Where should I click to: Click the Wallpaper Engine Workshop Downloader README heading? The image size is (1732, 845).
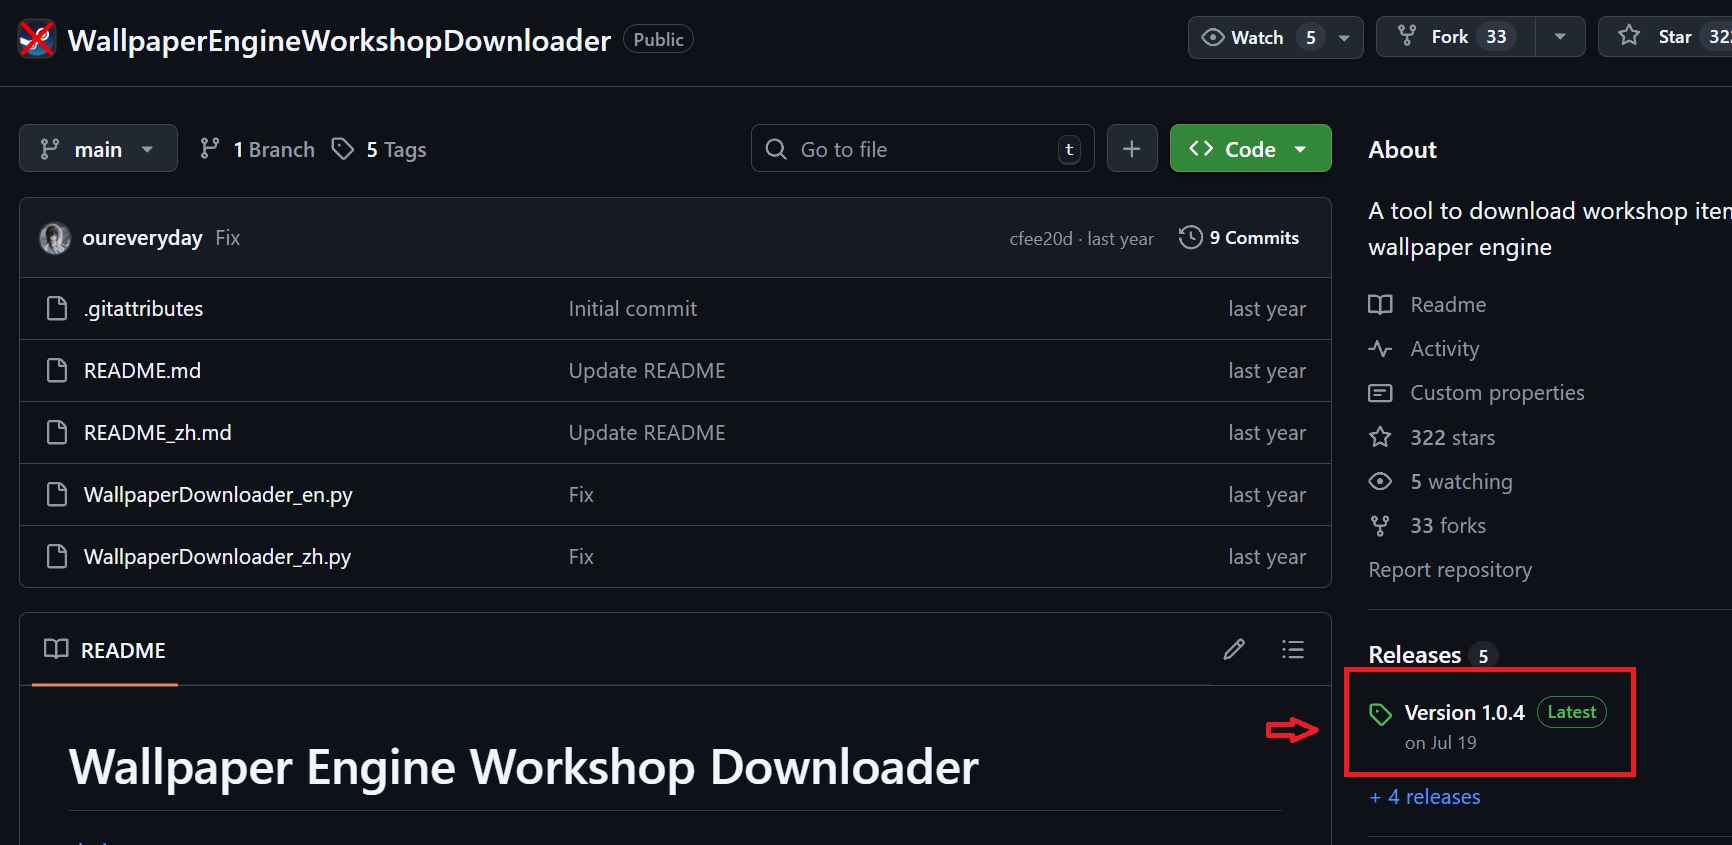pos(524,768)
